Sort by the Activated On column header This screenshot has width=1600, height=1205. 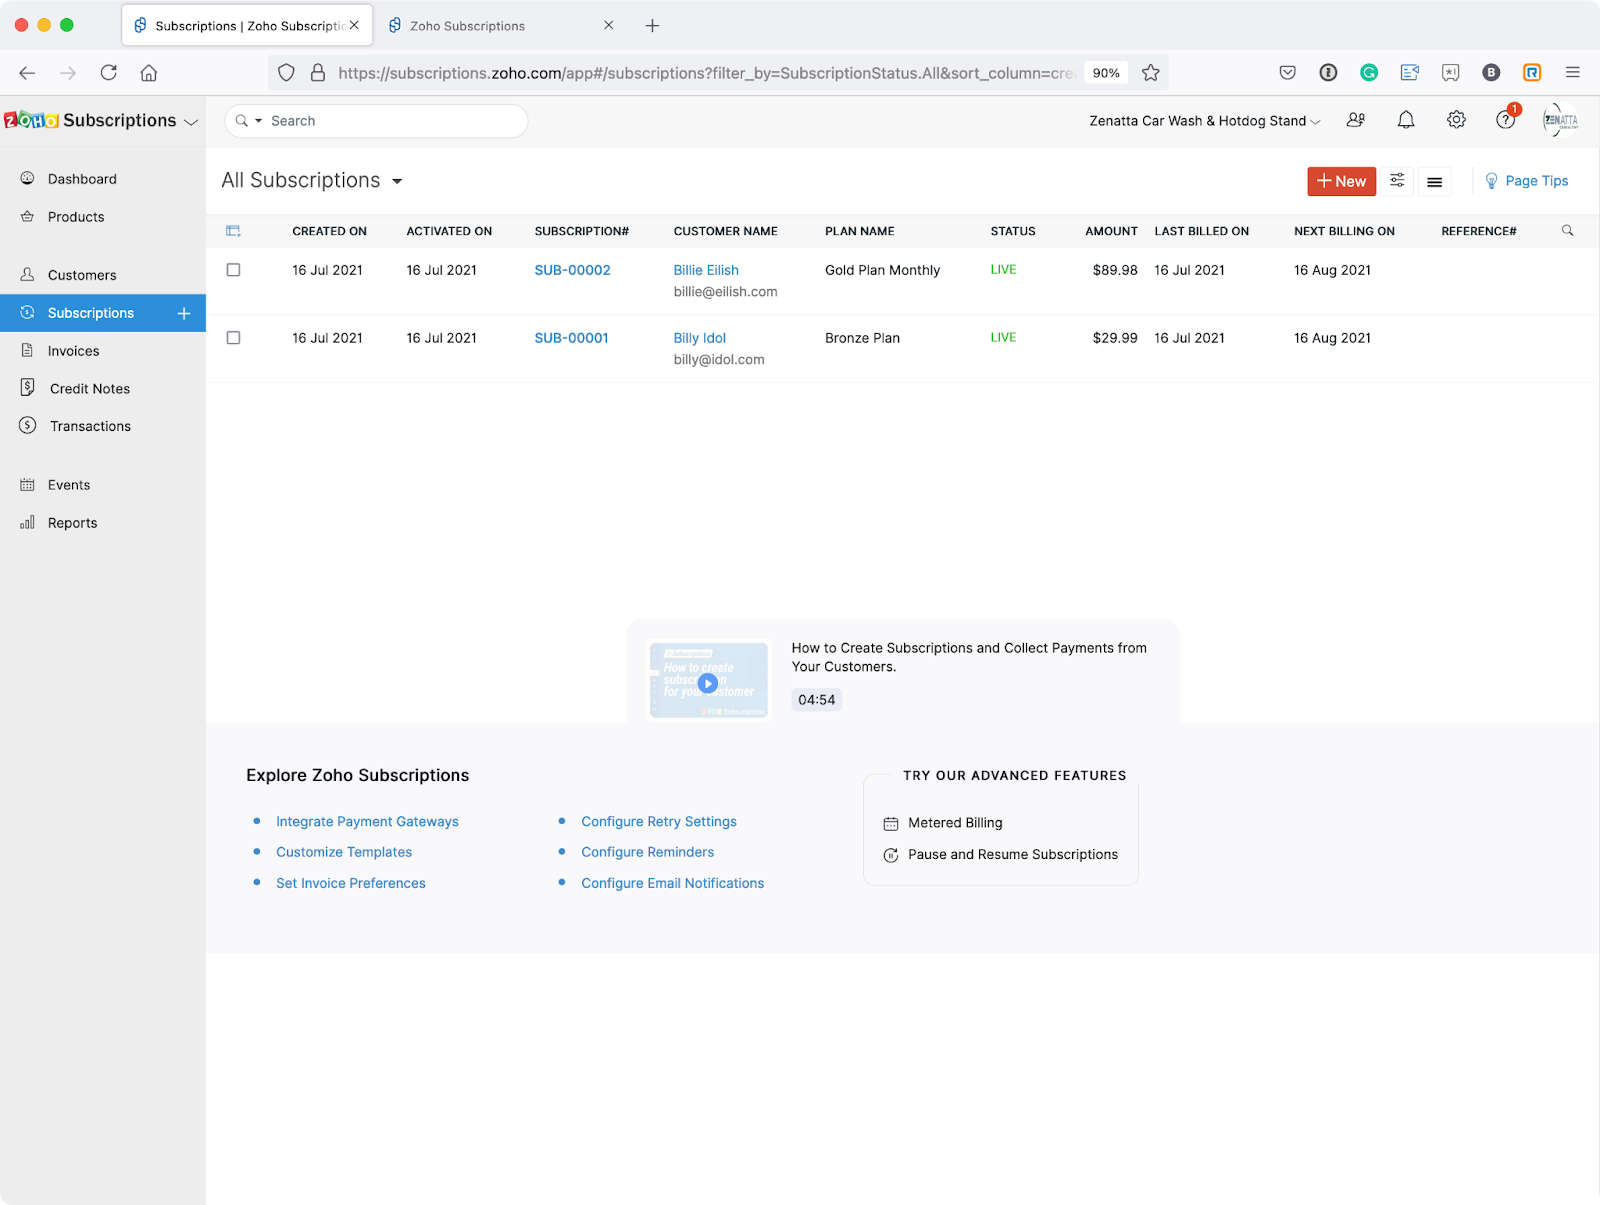click(x=449, y=231)
